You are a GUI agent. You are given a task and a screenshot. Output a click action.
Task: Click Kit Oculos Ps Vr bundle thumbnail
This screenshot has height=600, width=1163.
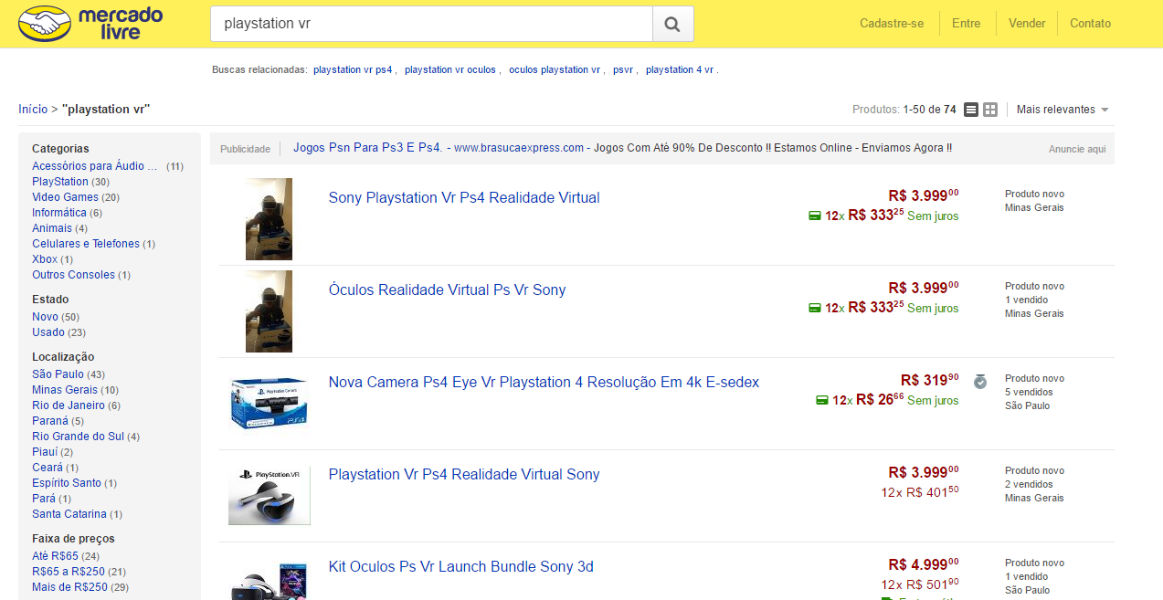(268, 581)
